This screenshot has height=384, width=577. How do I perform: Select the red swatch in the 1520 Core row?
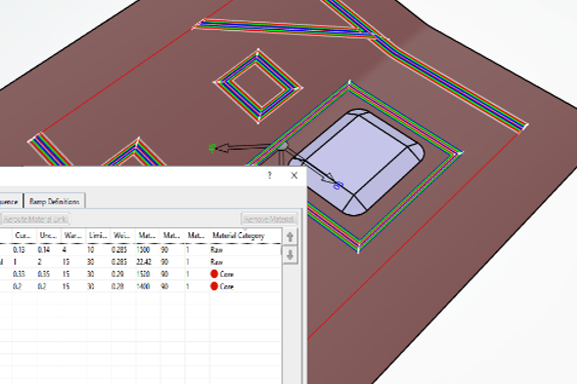pos(214,274)
